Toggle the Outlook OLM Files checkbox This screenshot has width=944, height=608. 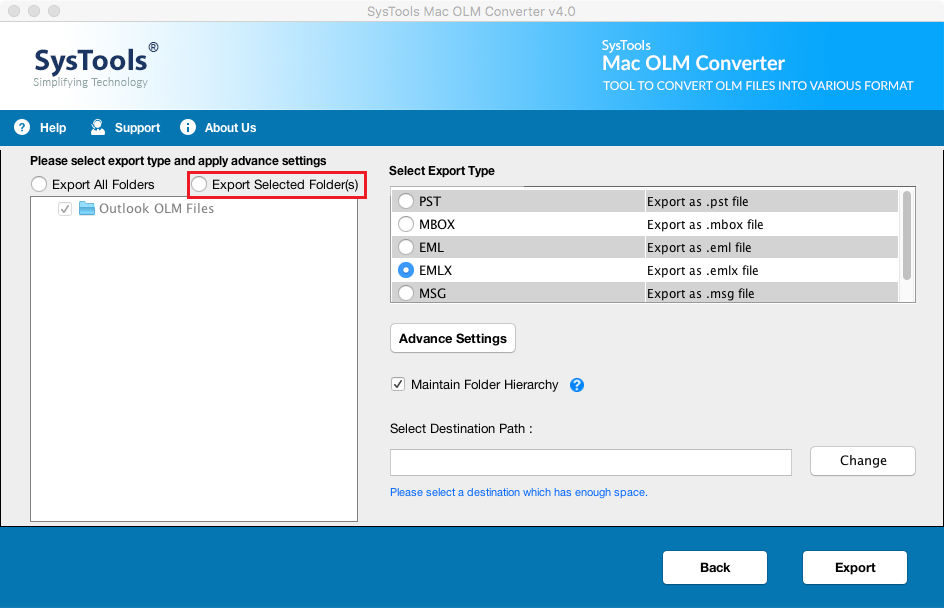pos(65,209)
